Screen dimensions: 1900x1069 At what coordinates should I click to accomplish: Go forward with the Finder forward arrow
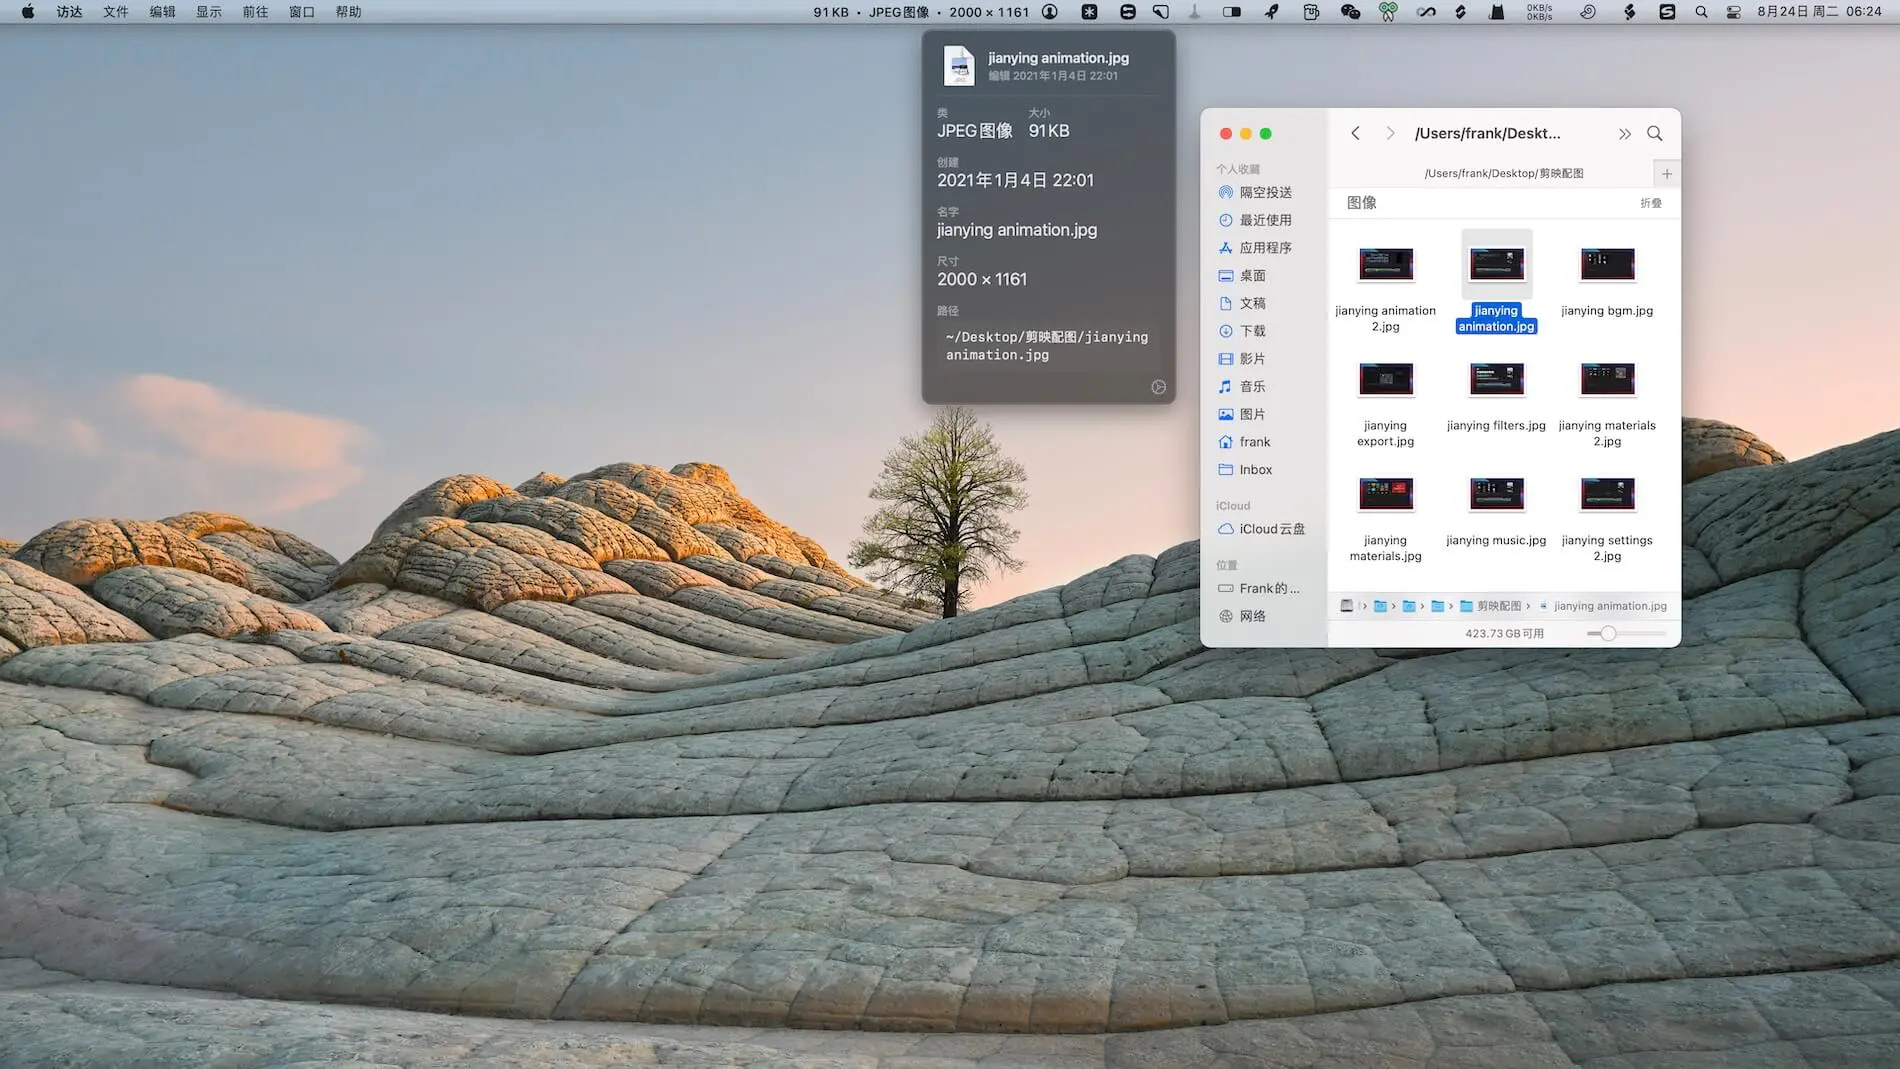(x=1390, y=133)
